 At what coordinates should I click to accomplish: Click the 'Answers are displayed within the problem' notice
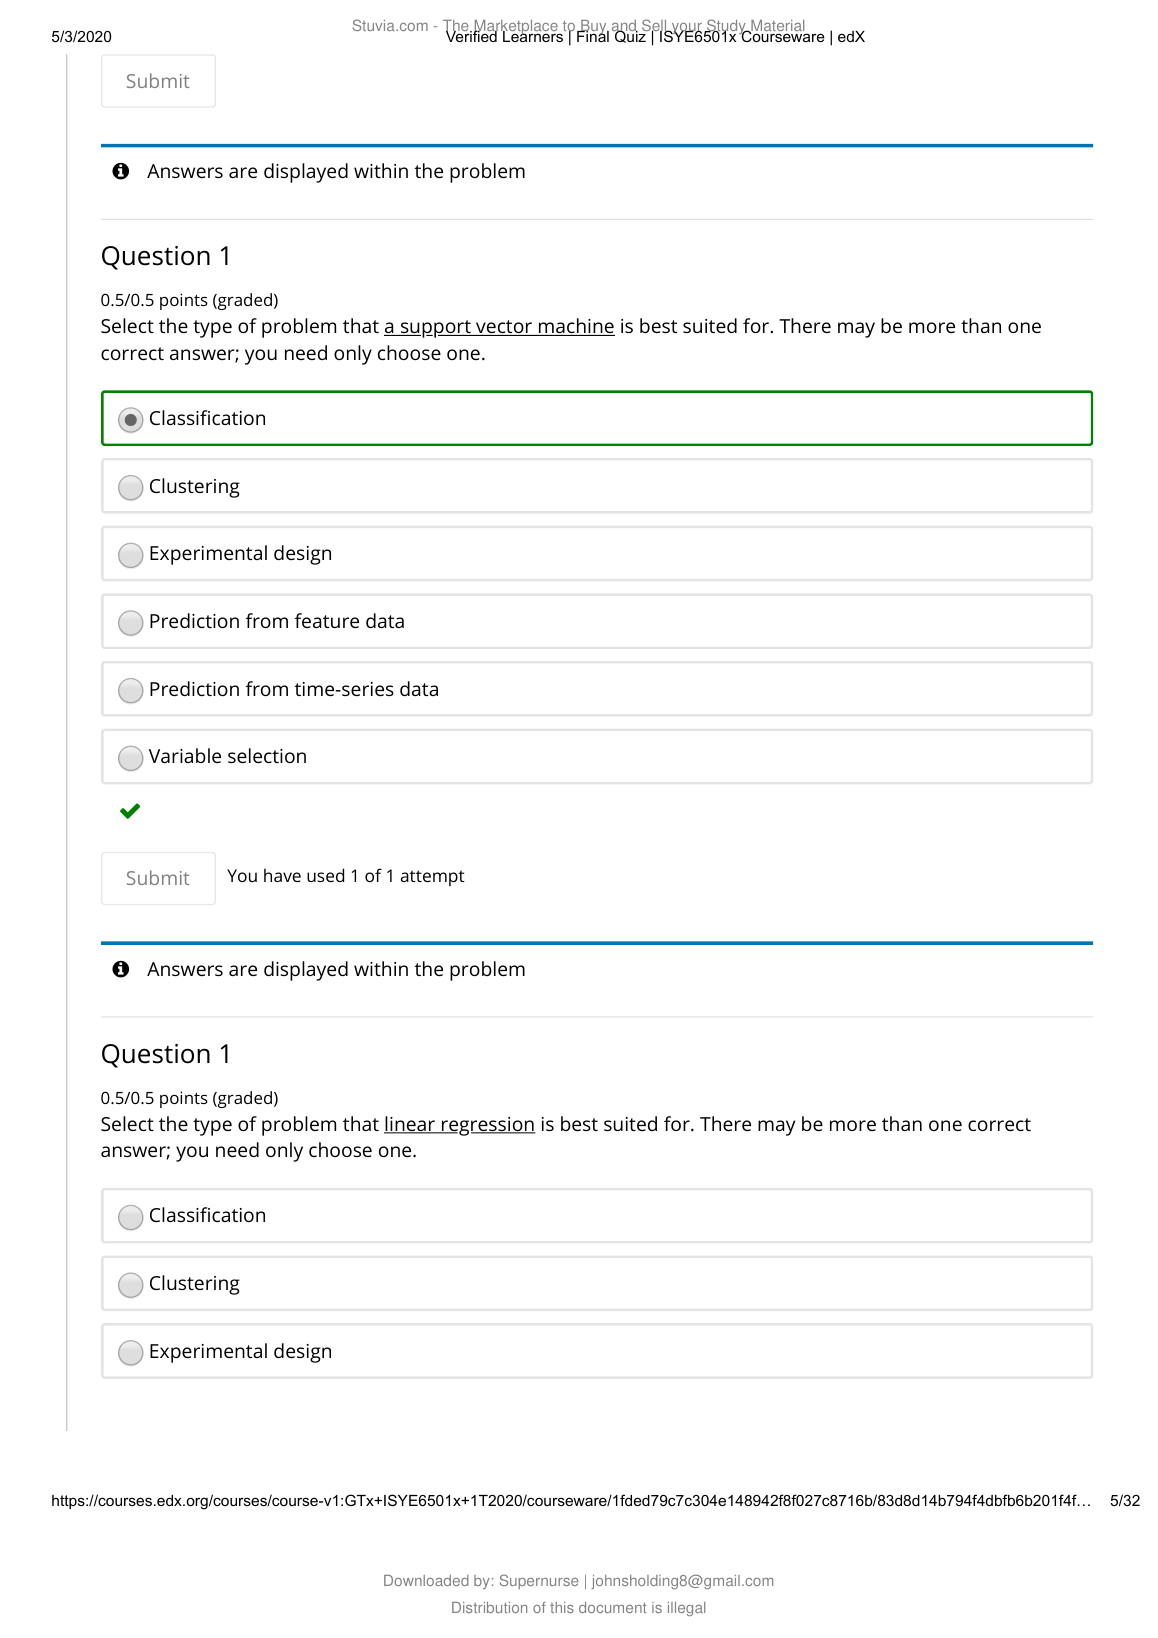click(x=336, y=172)
